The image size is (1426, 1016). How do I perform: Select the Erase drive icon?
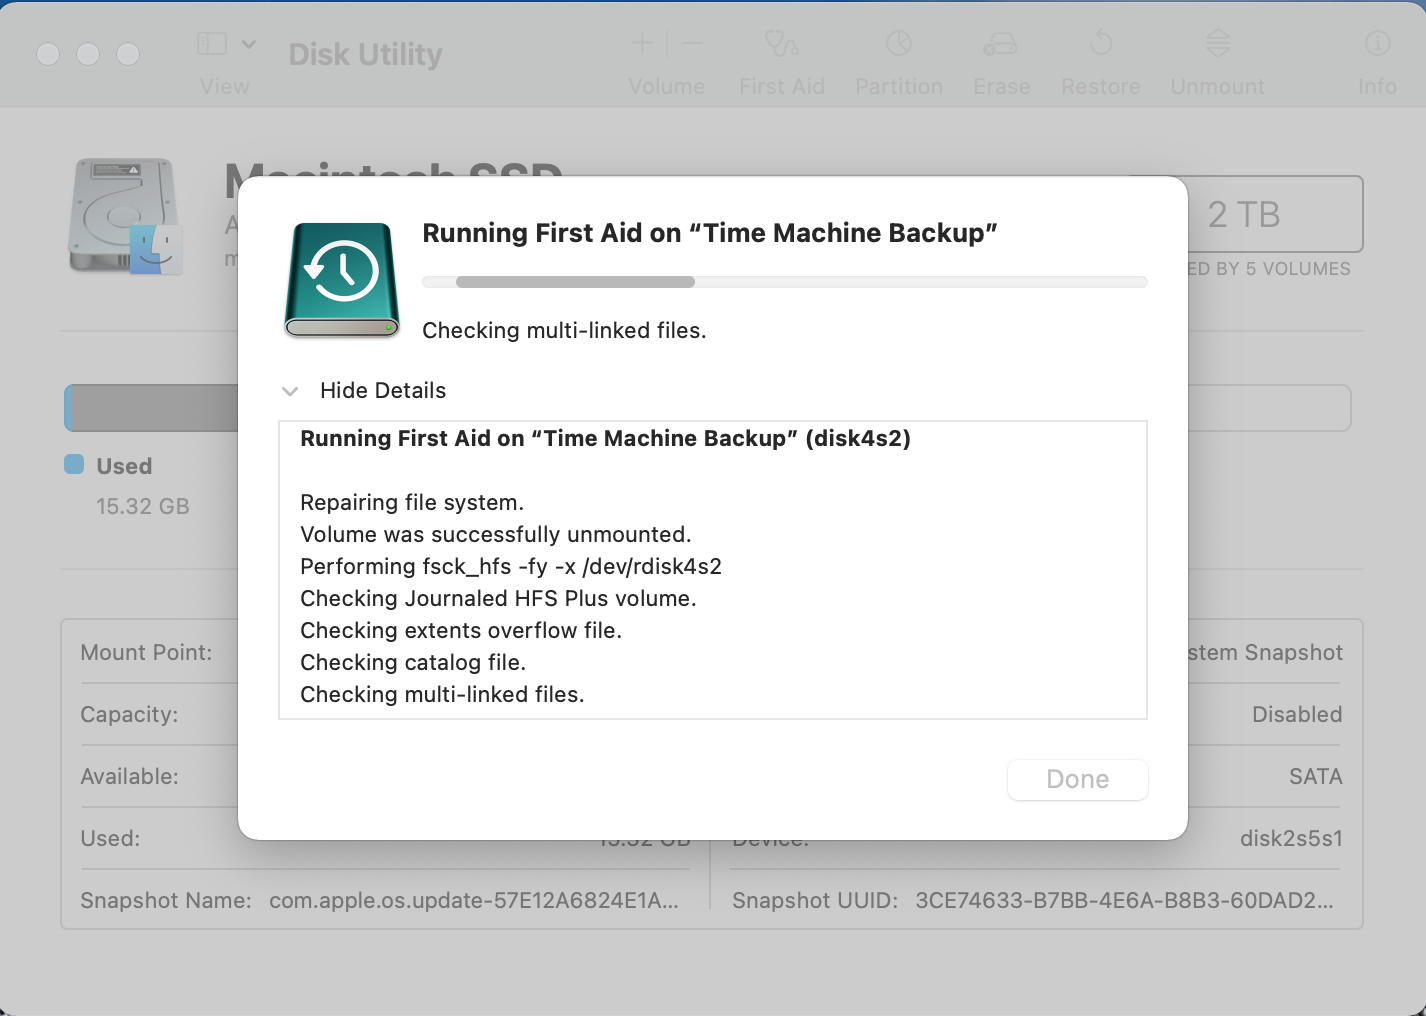tap(1000, 43)
